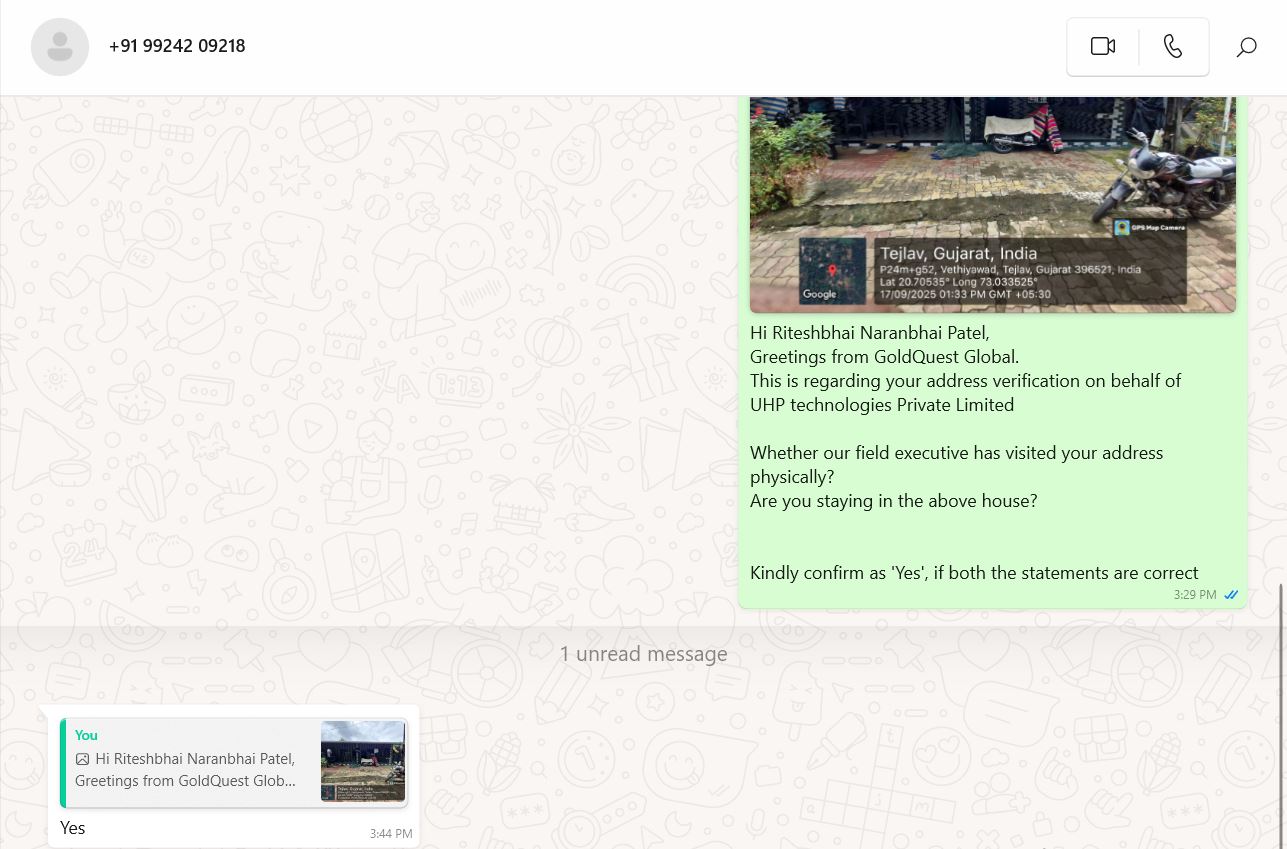The width and height of the screenshot is (1287, 849).
Task: Click the 3:29 PM timestamp
Action: point(1194,595)
